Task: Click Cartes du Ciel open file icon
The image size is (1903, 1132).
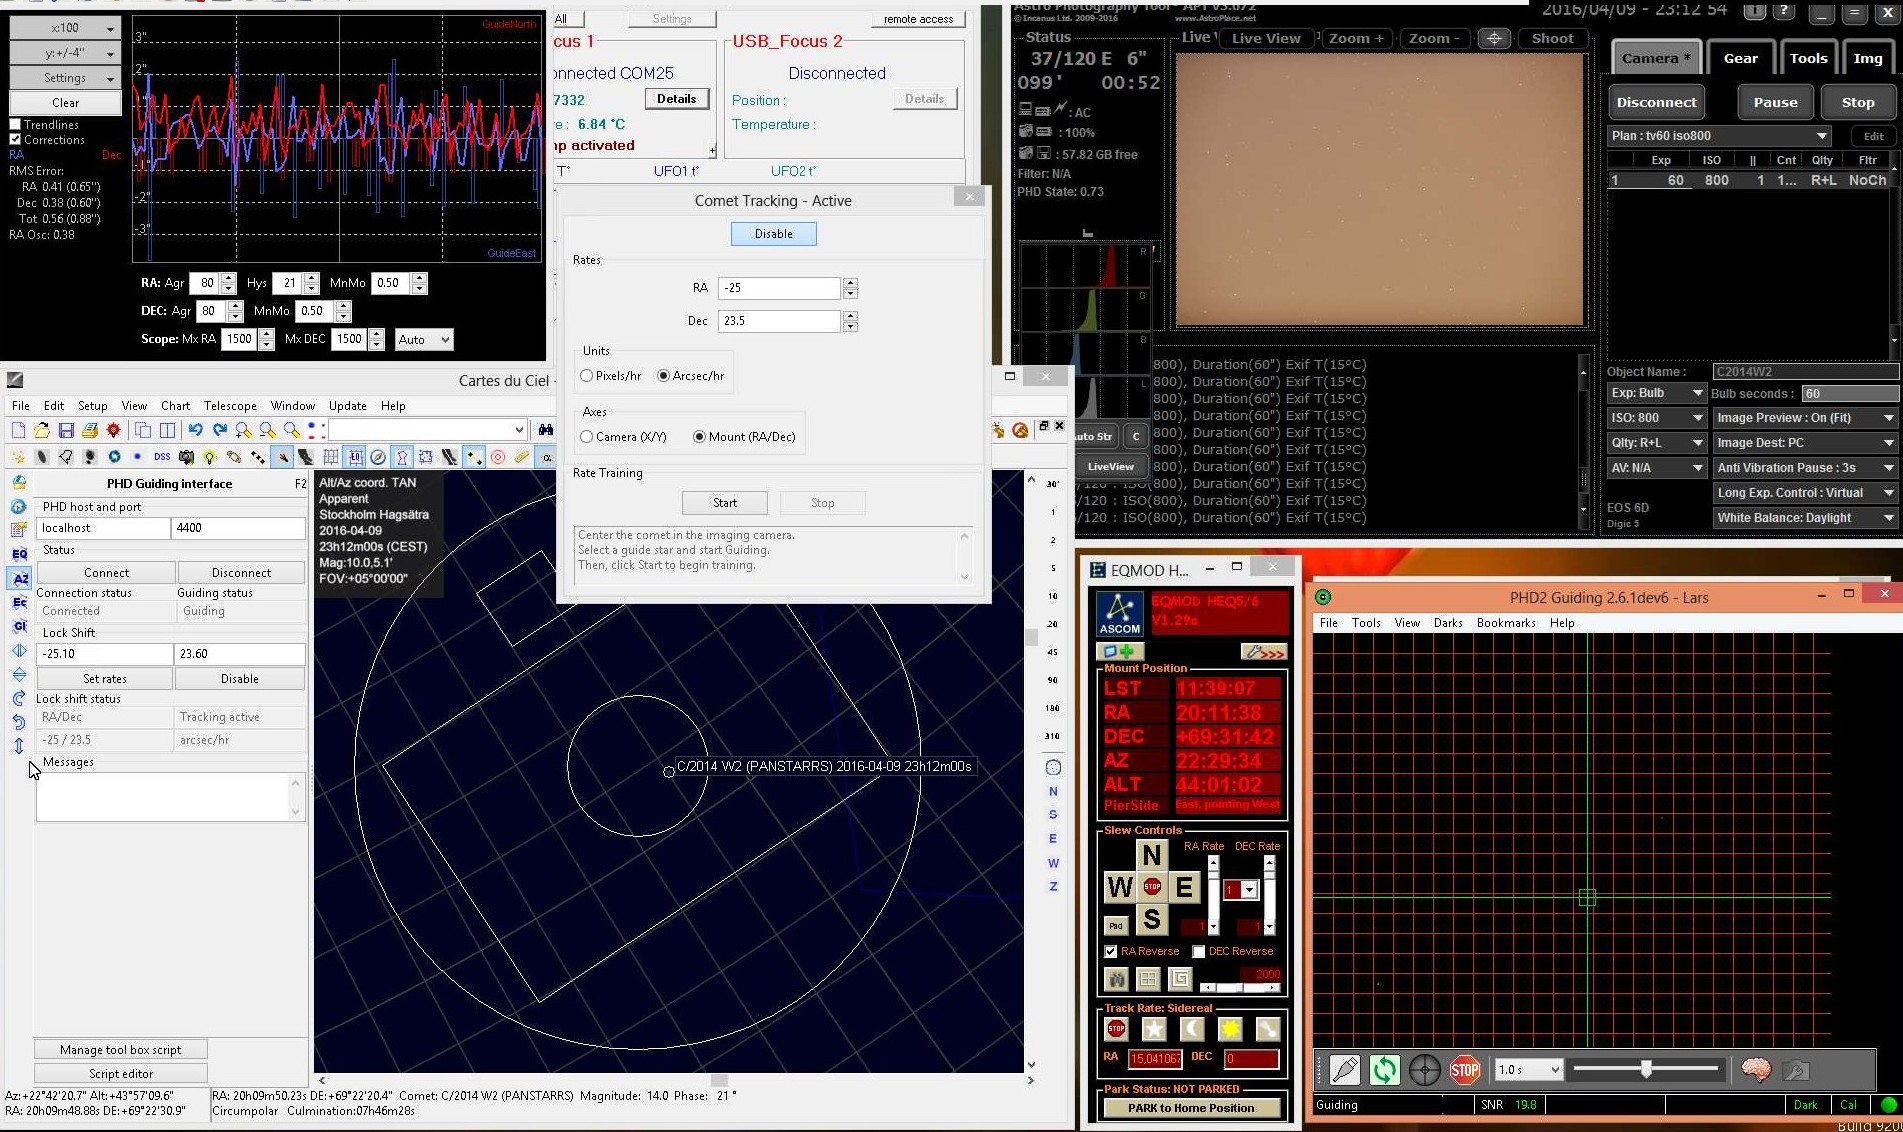Action: click(41, 430)
